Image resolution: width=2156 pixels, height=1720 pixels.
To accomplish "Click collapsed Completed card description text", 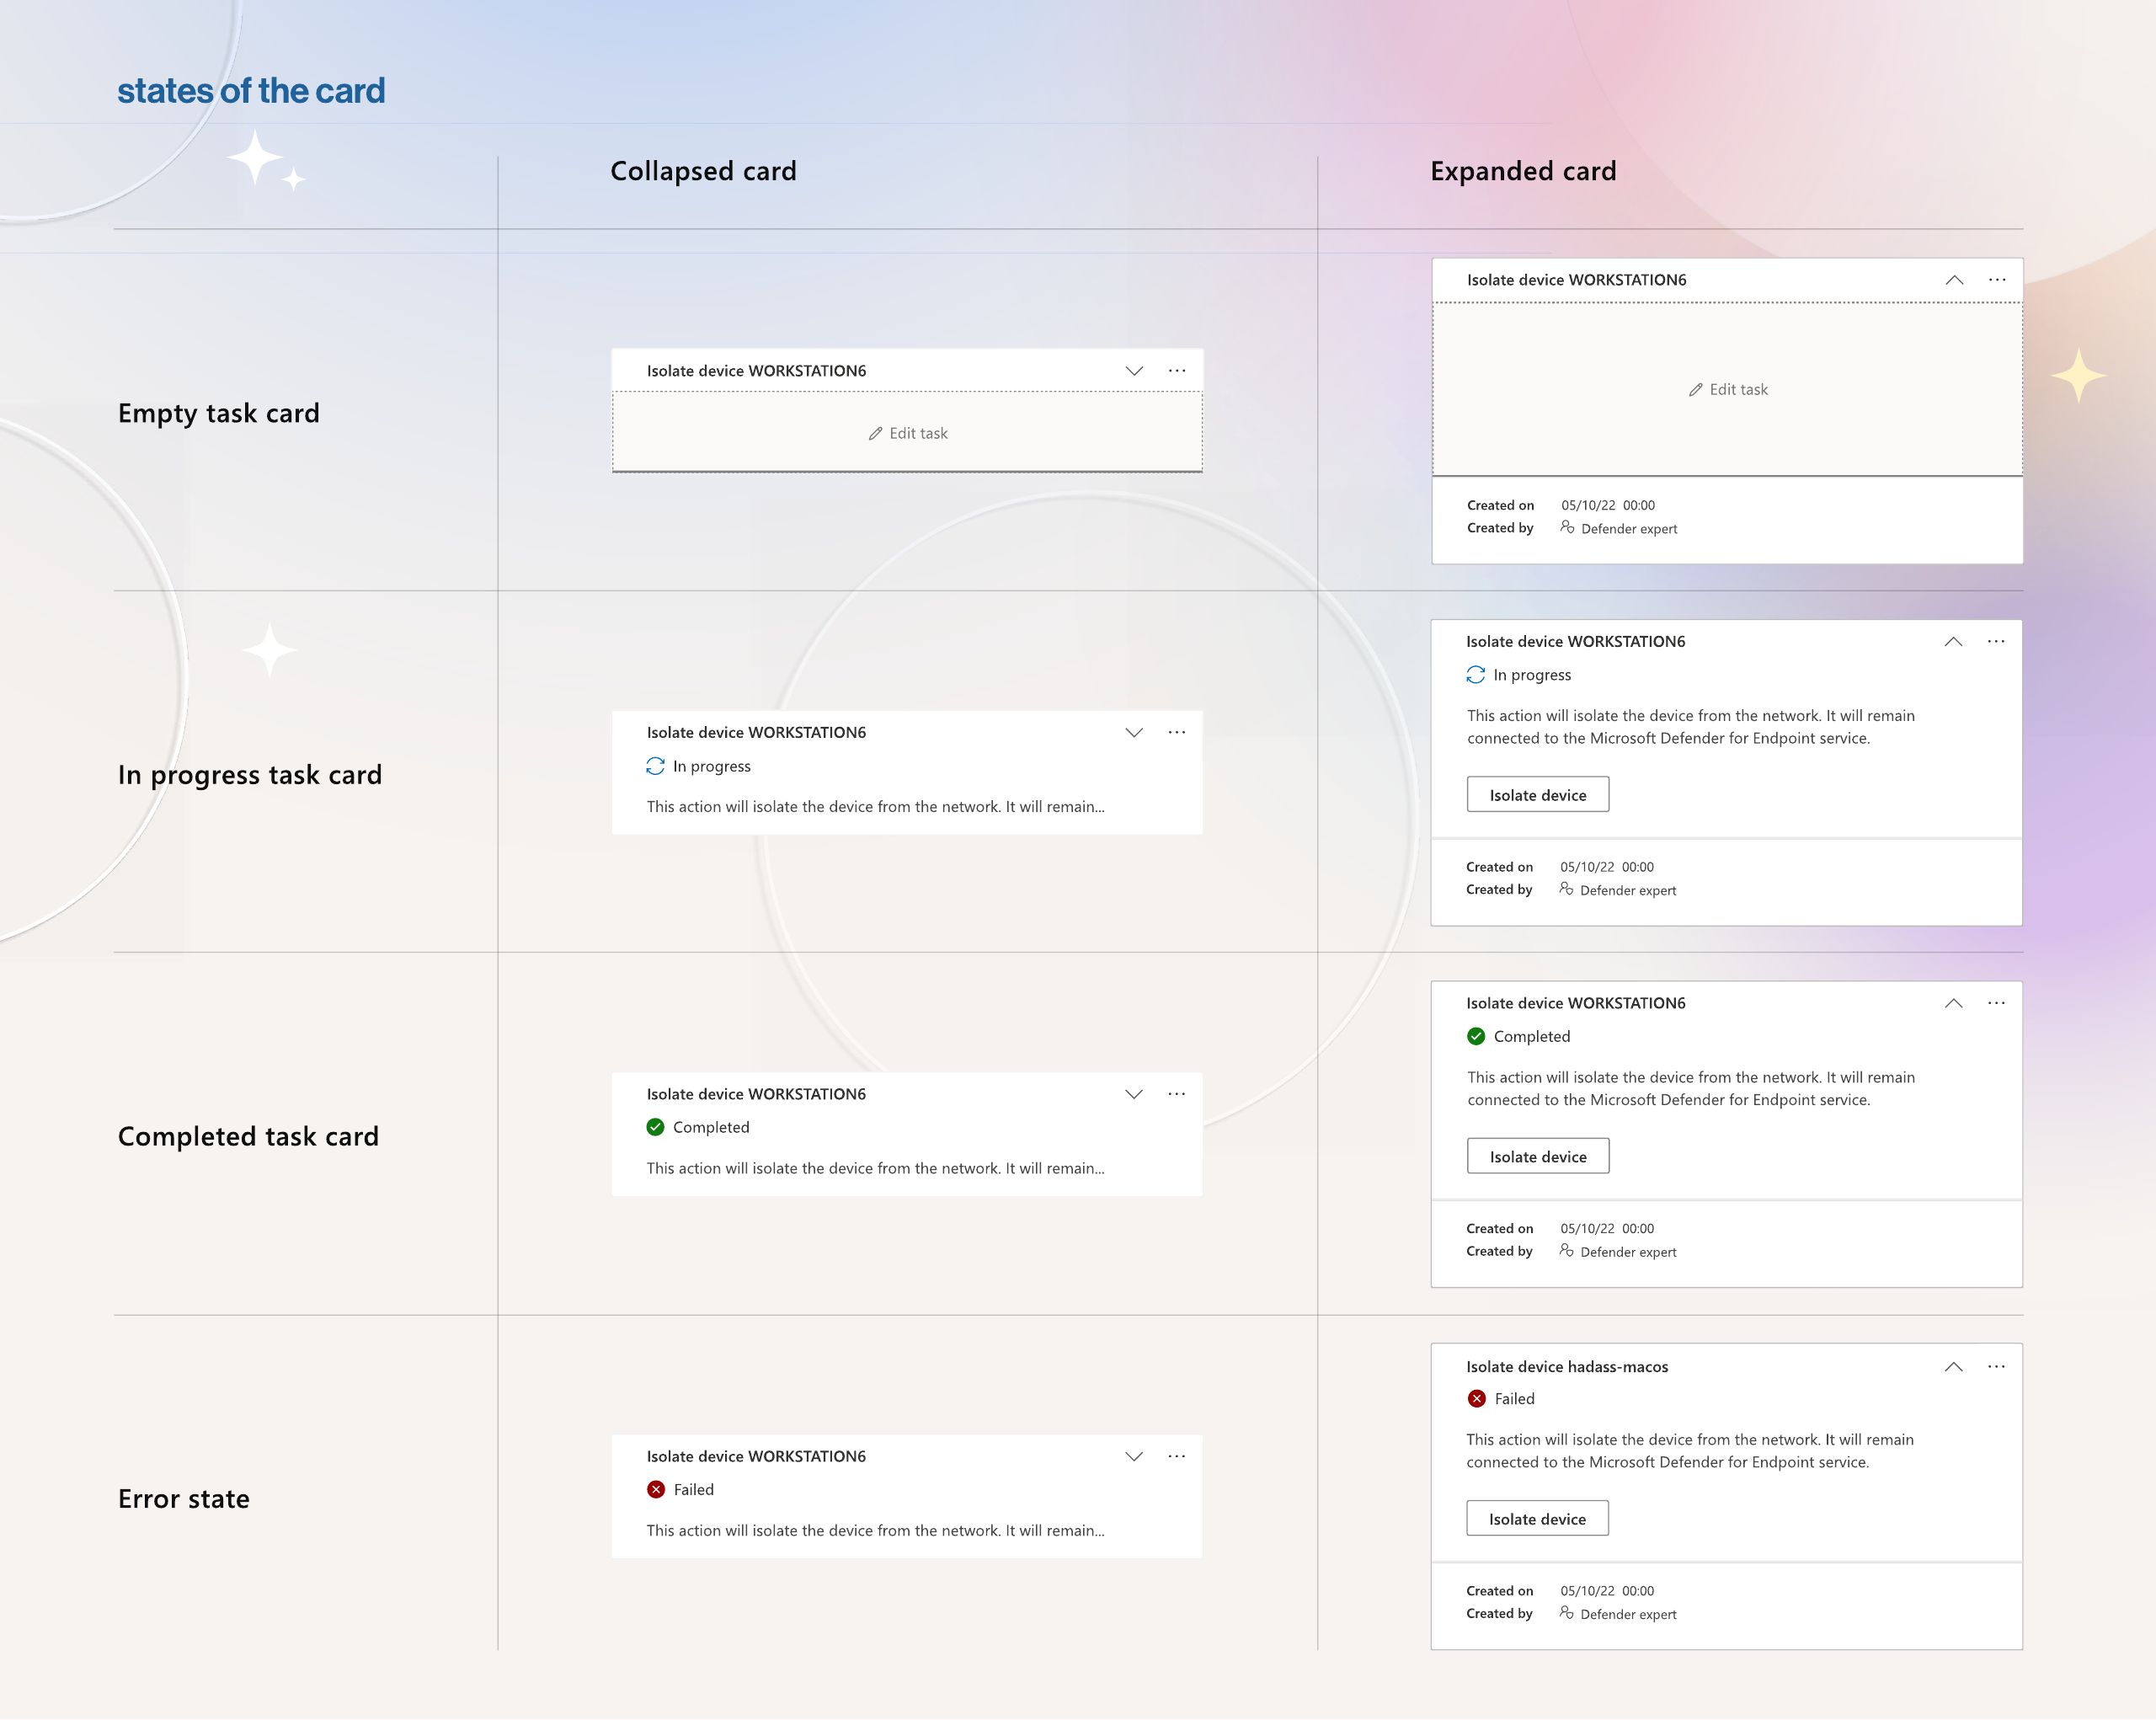I will (875, 1168).
